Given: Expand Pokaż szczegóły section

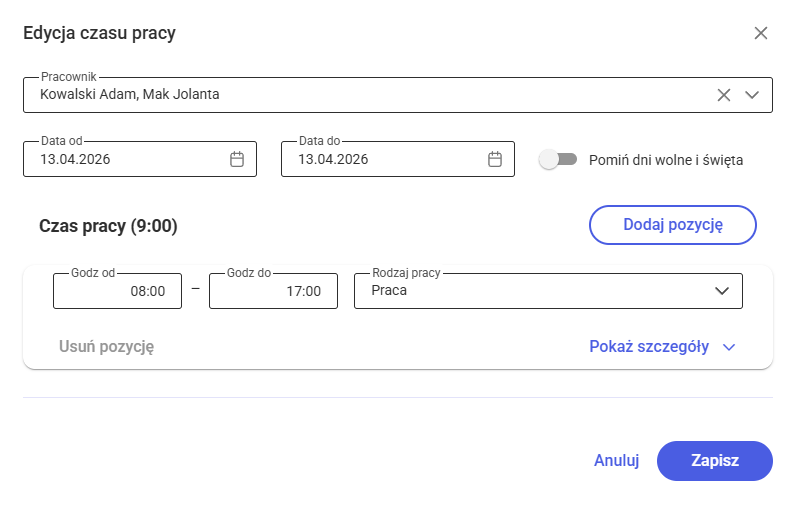Looking at the screenshot, I should tap(649, 347).
